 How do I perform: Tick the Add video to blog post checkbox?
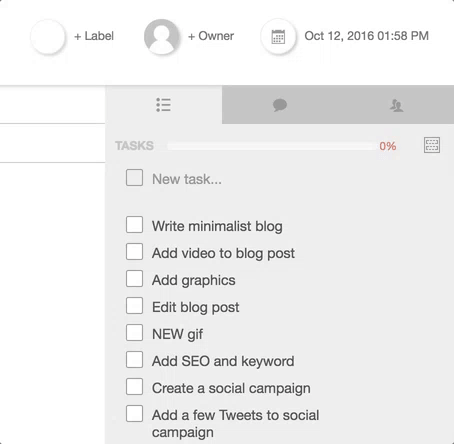coord(134,251)
